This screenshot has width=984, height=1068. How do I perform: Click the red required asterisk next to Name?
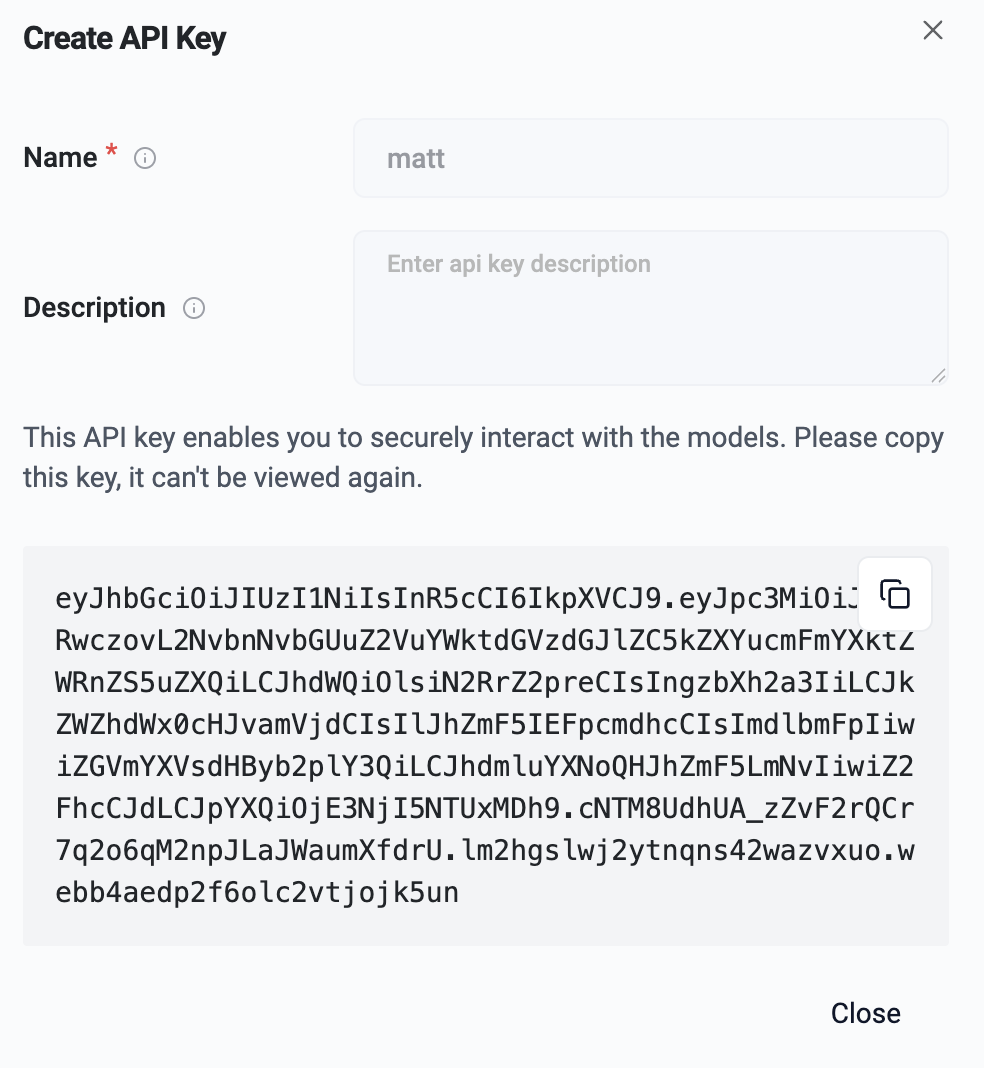(111, 153)
